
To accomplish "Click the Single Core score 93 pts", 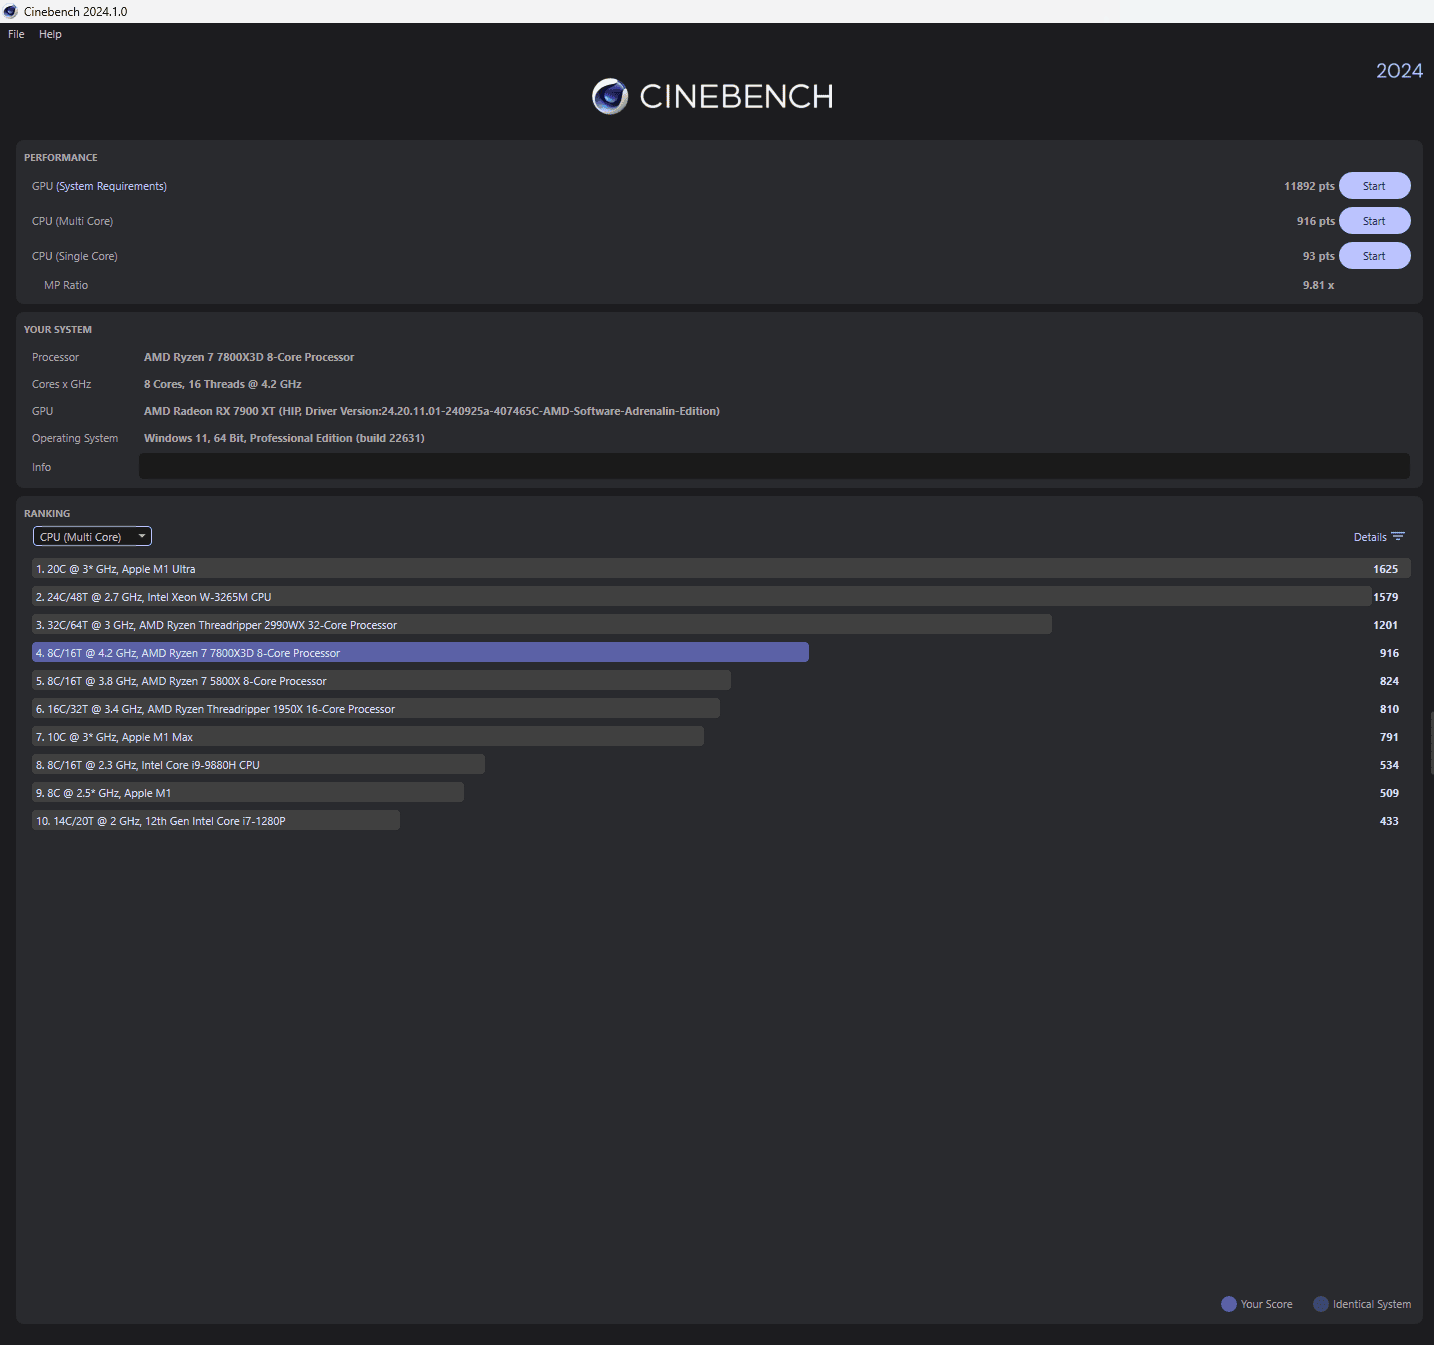I will [x=1319, y=256].
